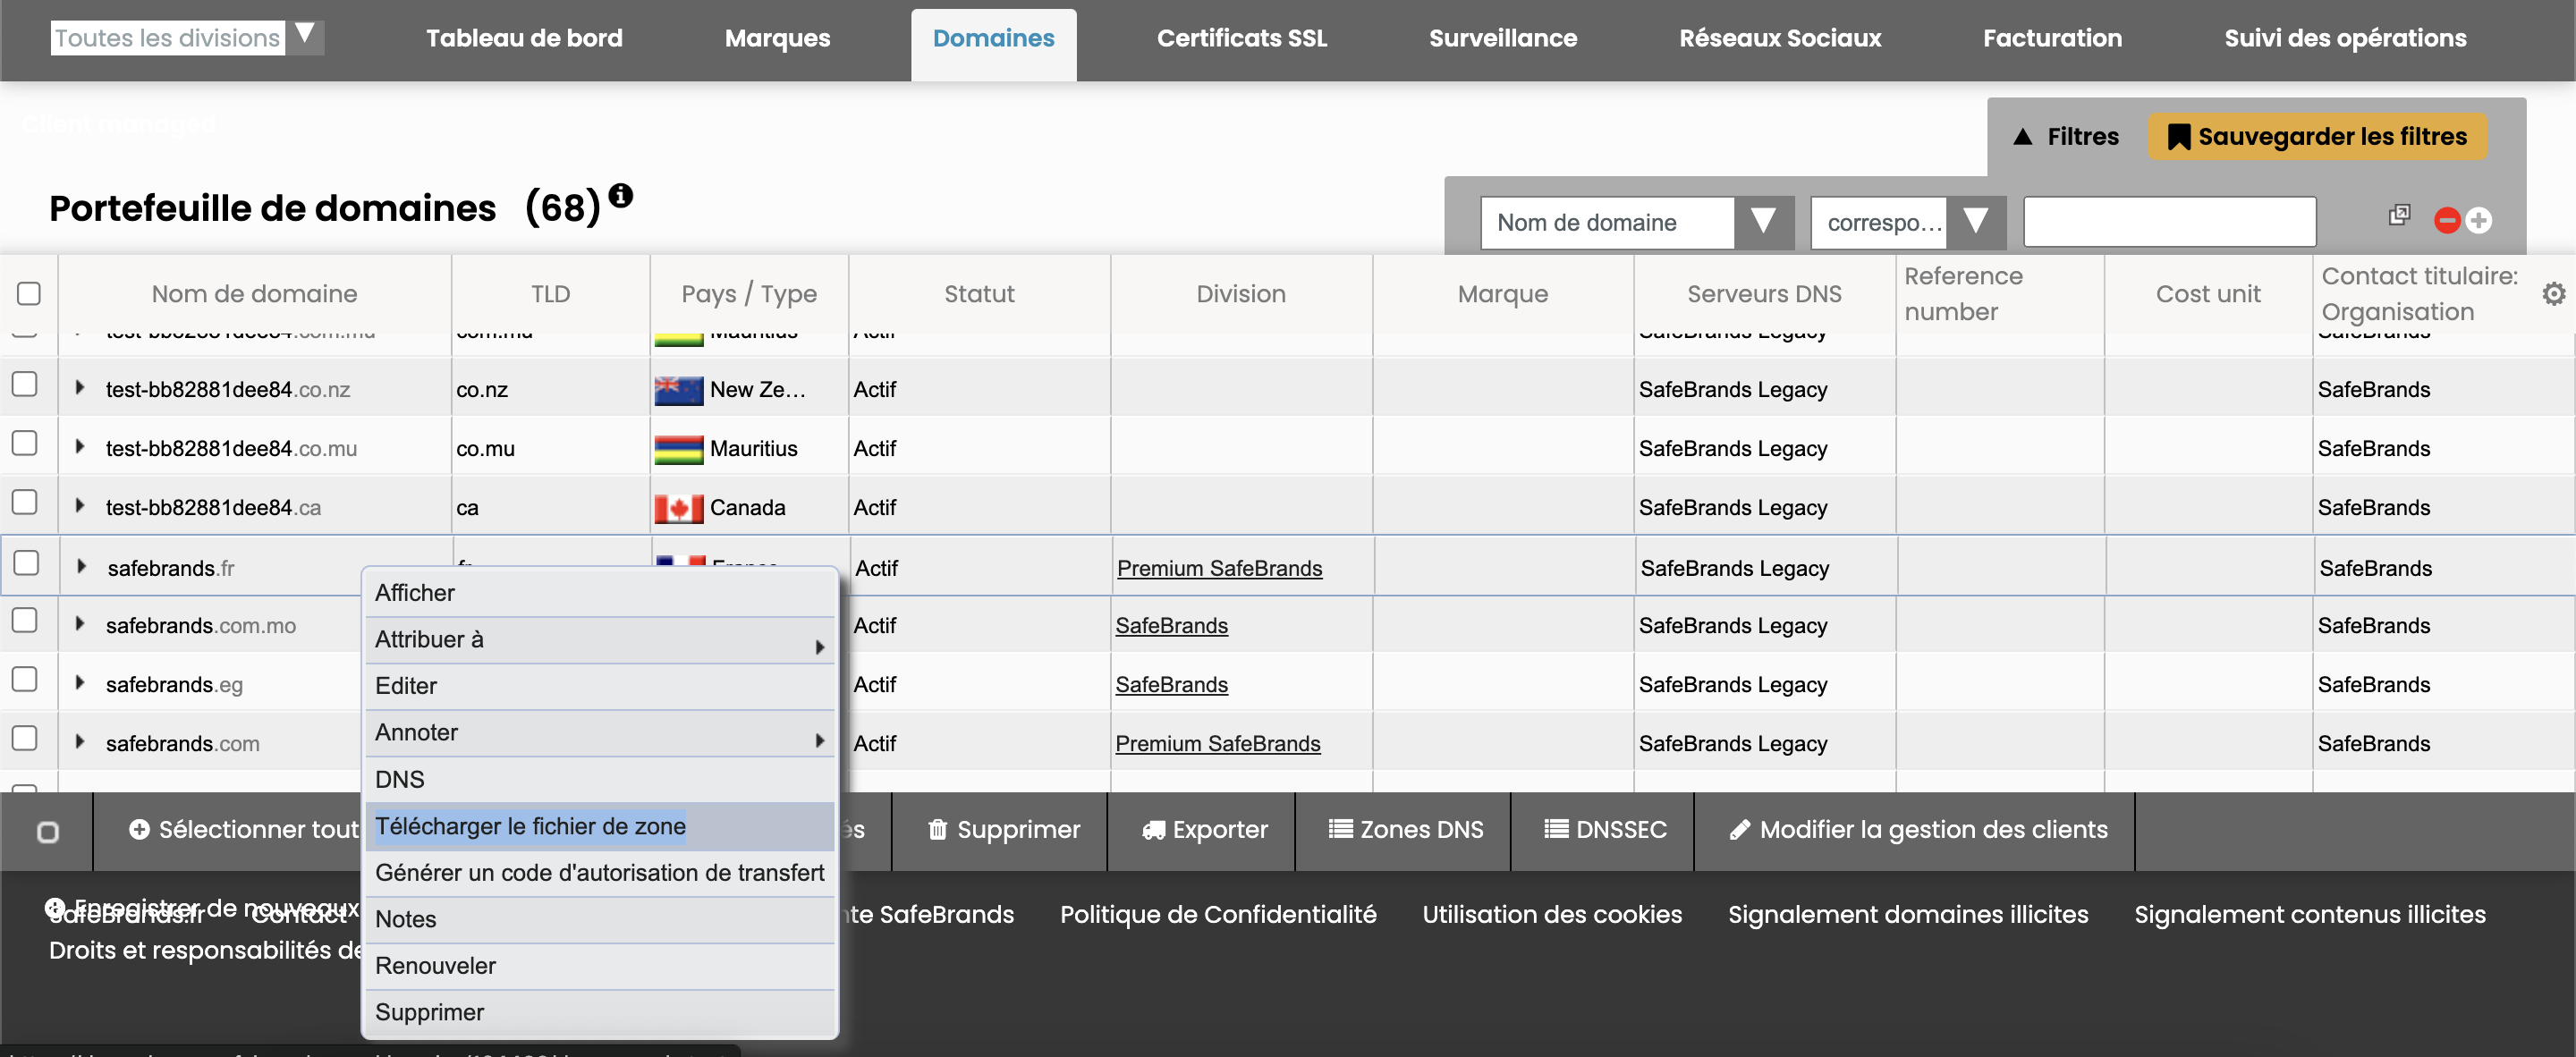Sort by the Nom de domaine column header
Image resolution: width=2576 pixels, height=1057 pixels.
tap(254, 294)
